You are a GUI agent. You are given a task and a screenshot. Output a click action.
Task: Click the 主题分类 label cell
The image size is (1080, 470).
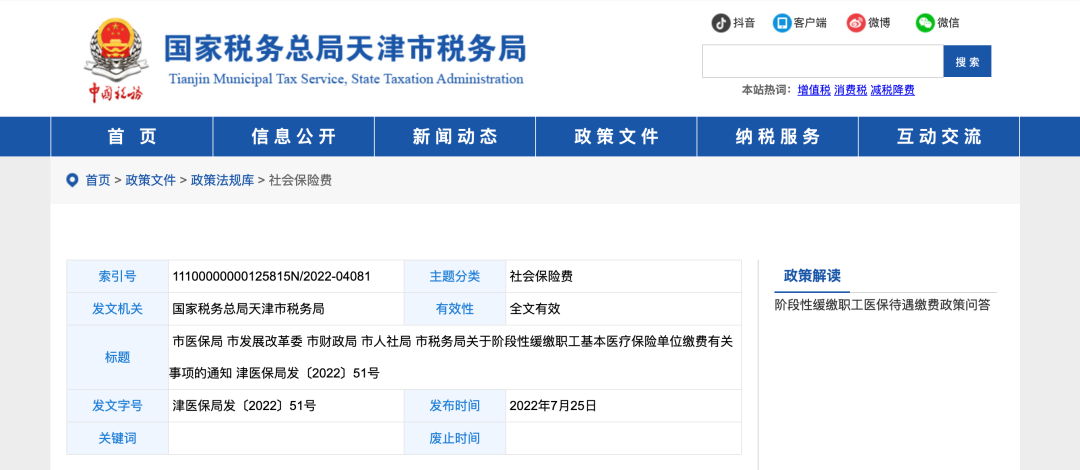click(455, 276)
